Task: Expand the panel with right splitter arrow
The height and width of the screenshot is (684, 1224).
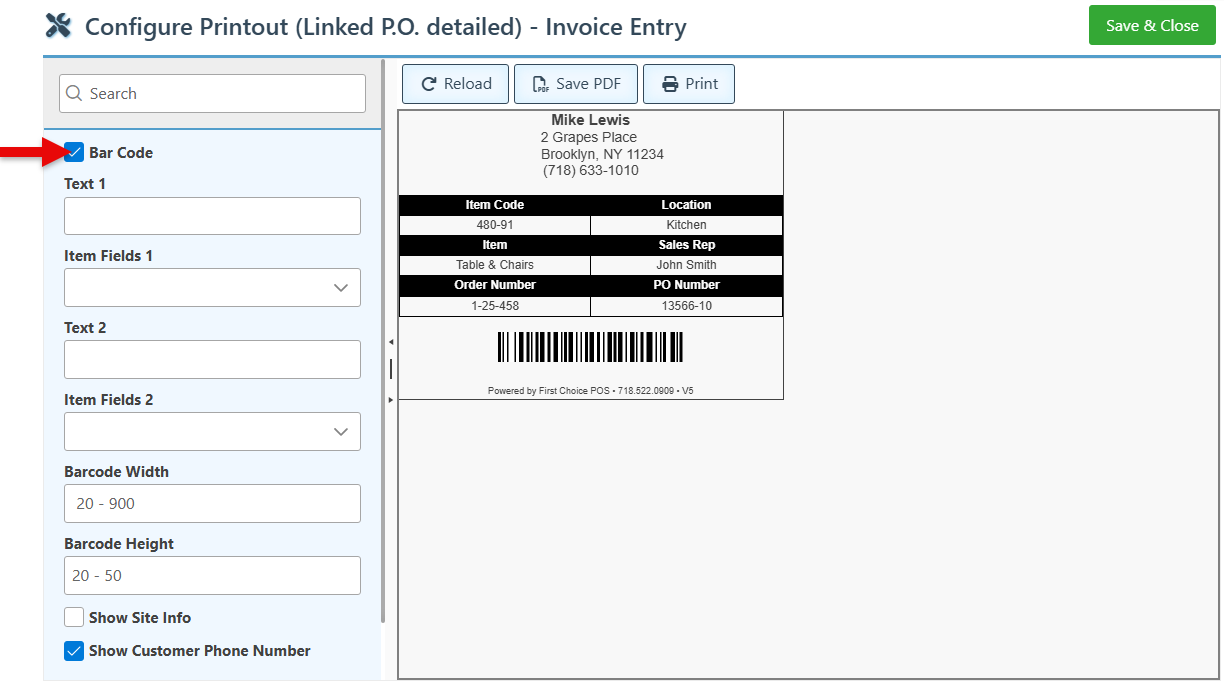Action: 391,400
